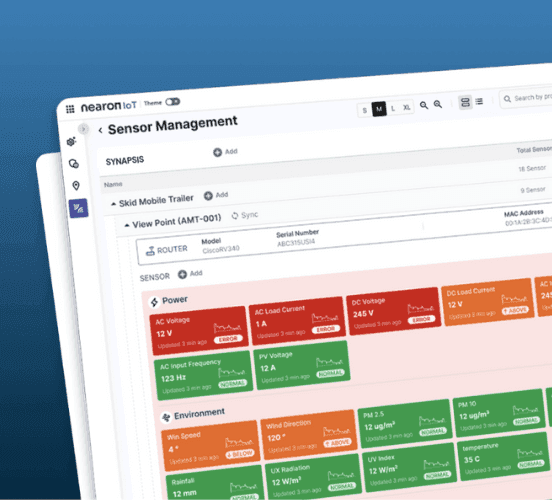Toggle the Theme switch
This screenshot has height=500, width=552.
[173, 102]
